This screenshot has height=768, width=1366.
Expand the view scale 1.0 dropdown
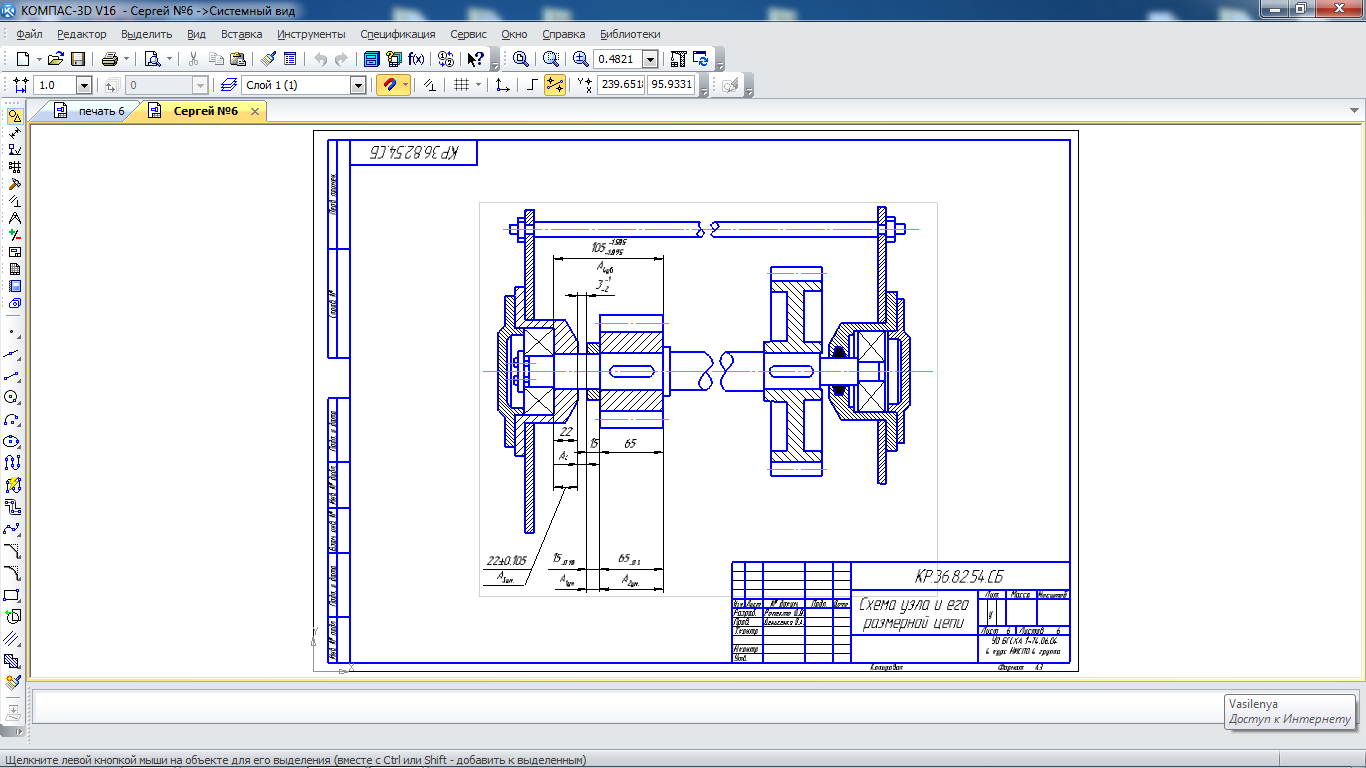[x=84, y=86]
